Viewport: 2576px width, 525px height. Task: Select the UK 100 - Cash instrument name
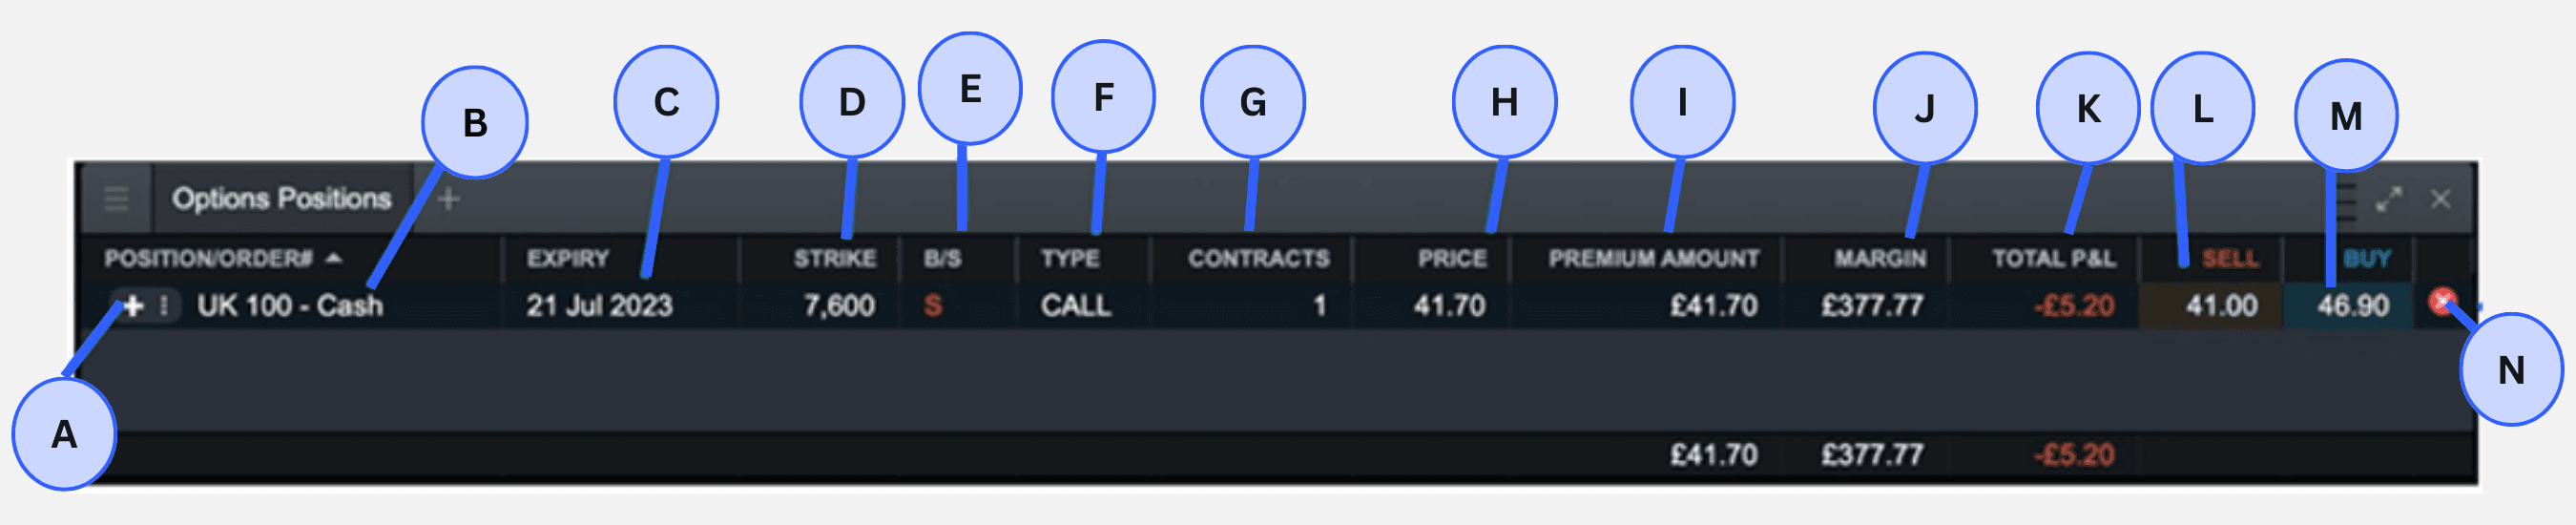point(290,306)
